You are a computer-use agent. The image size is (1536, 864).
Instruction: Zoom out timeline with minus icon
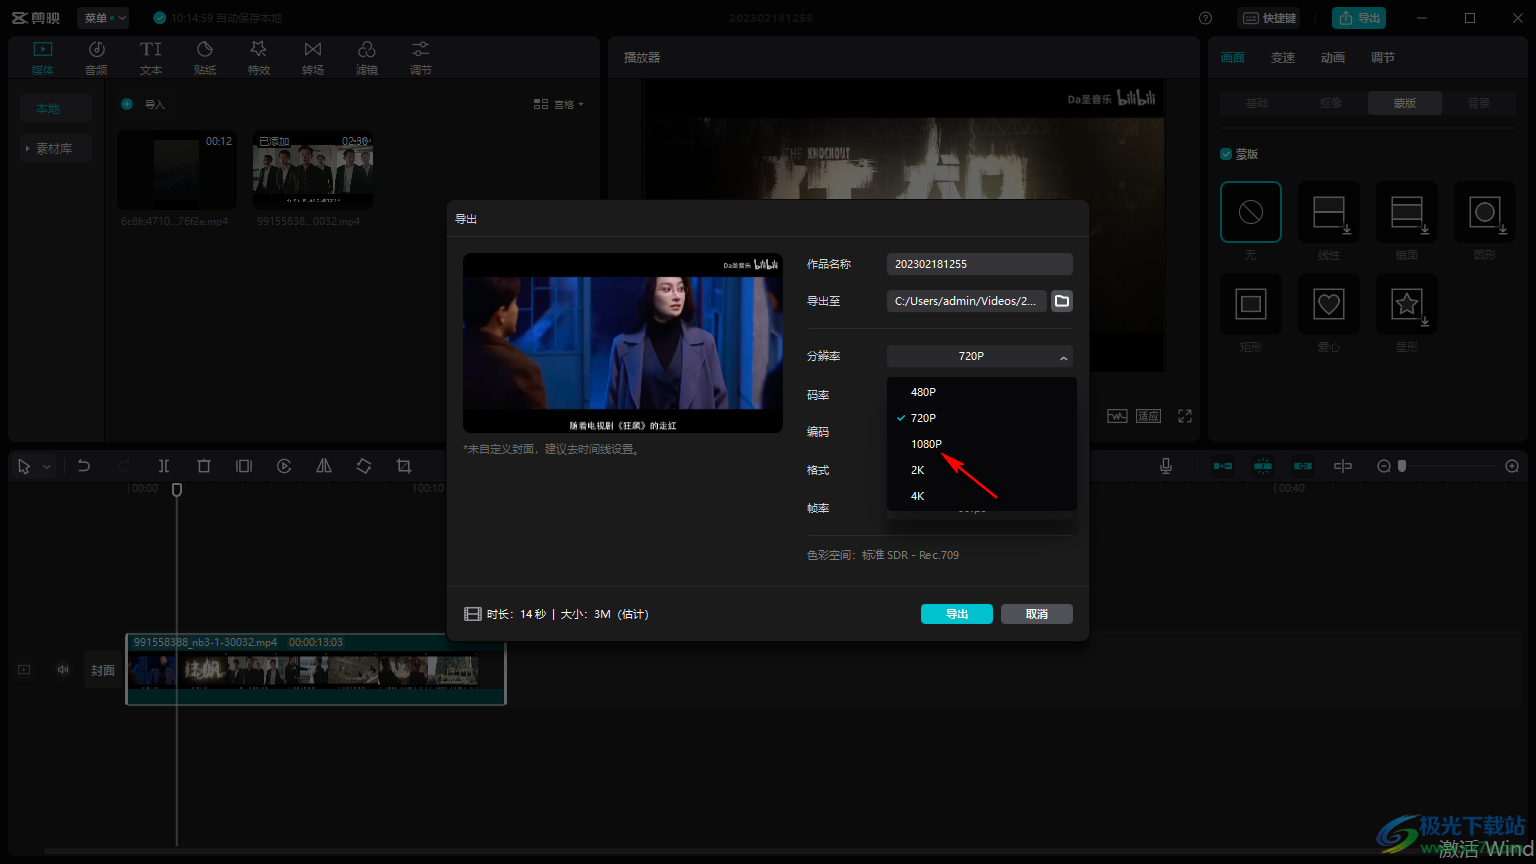(x=1384, y=466)
